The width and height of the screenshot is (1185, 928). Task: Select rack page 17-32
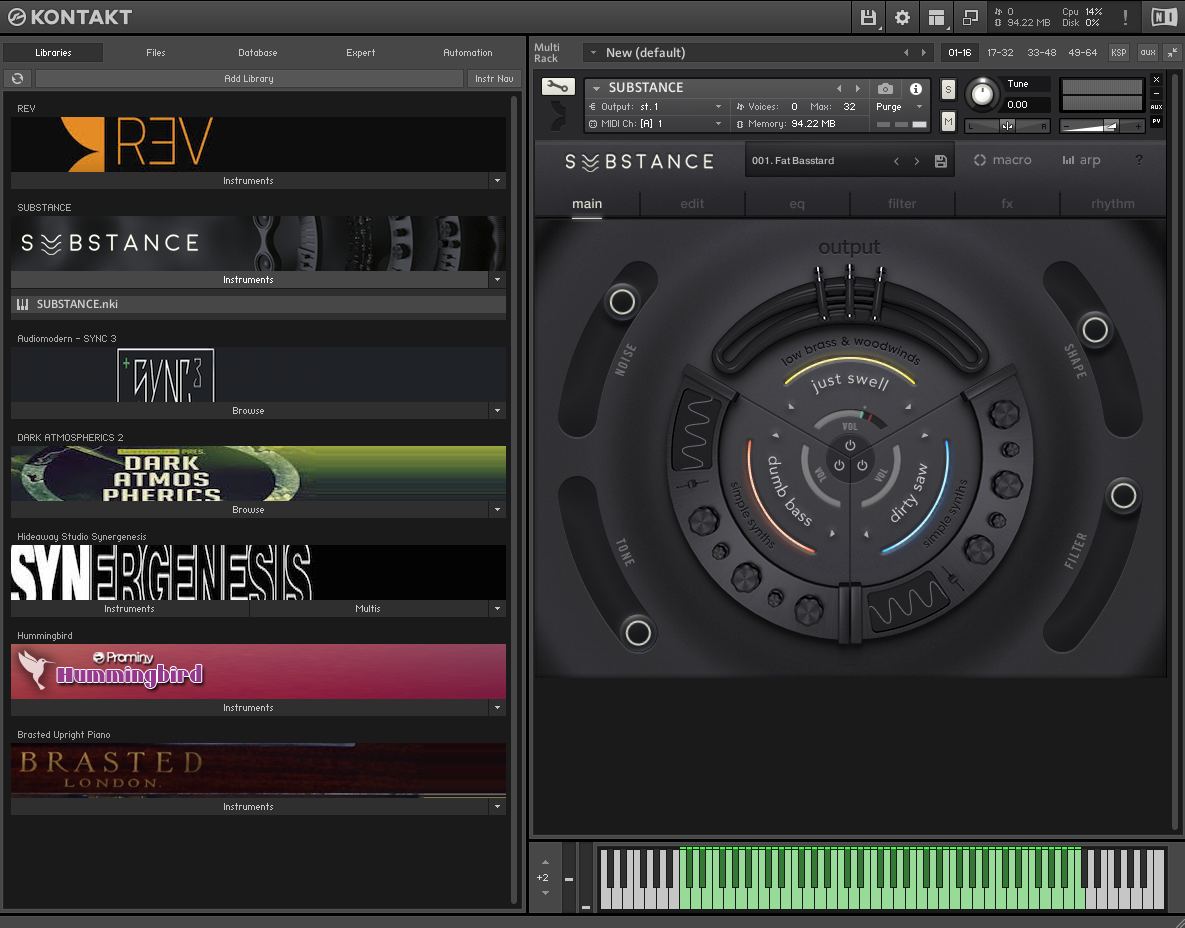1000,53
